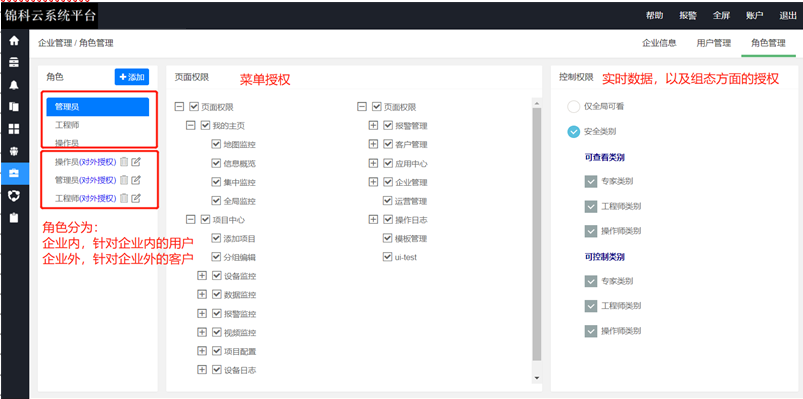Edit the 管理员(对外授权) role via its pencil icon
This screenshot has width=803, height=399.
pos(136,180)
